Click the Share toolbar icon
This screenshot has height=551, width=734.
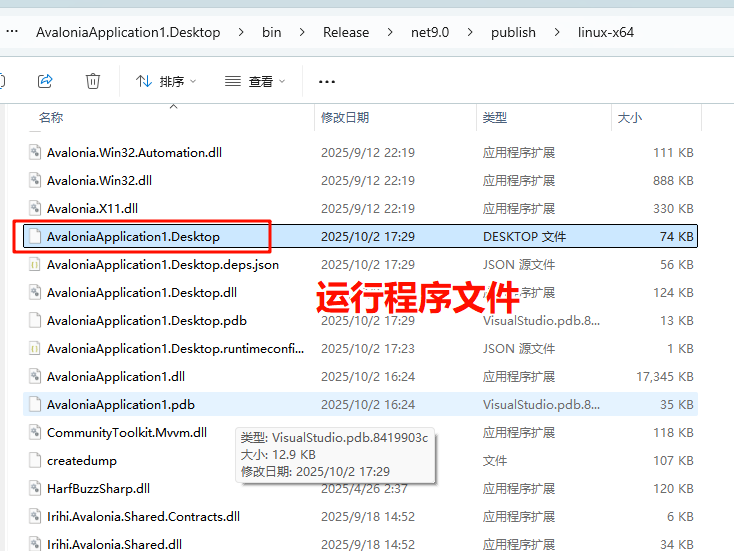(x=45, y=81)
